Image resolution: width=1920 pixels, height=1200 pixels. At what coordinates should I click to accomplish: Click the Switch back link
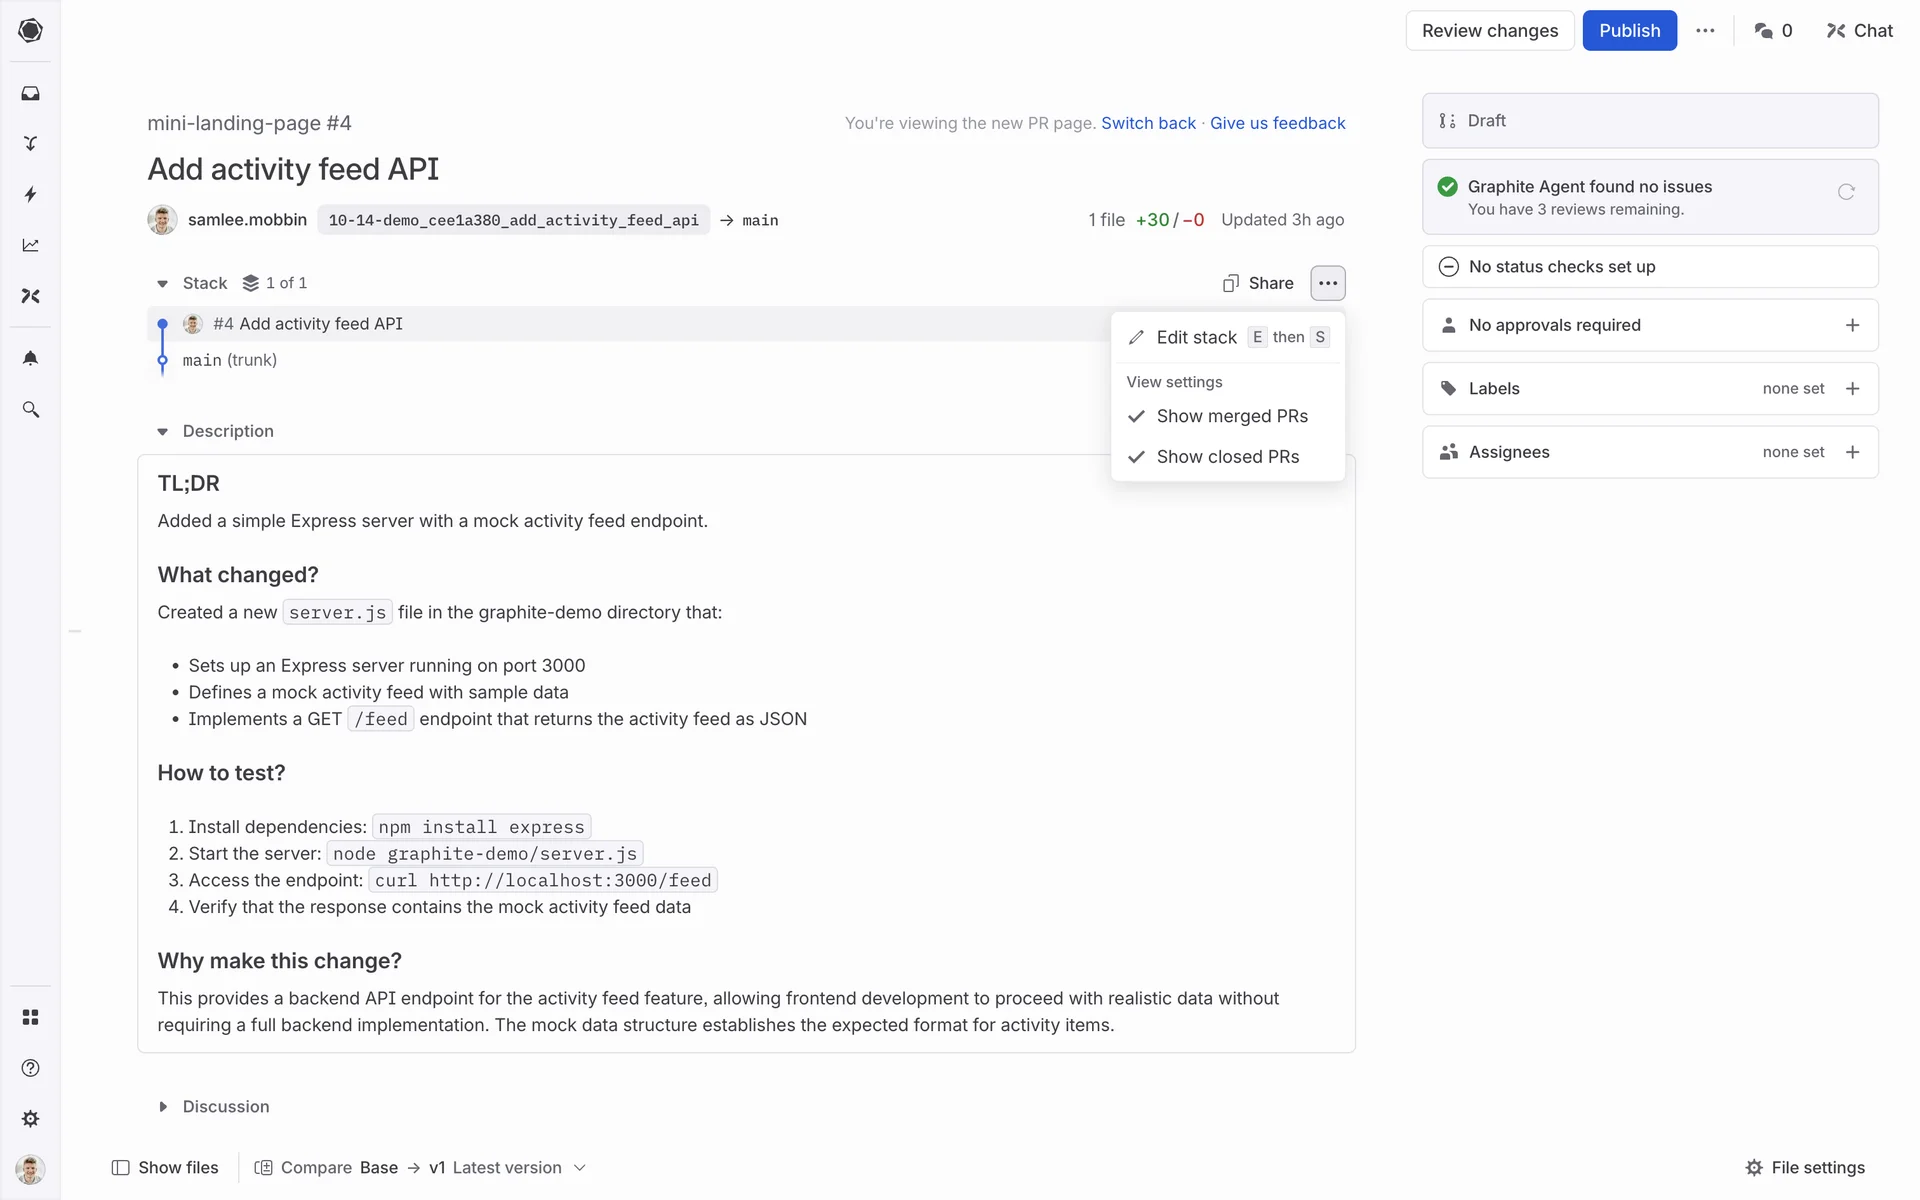[x=1148, y=123]
